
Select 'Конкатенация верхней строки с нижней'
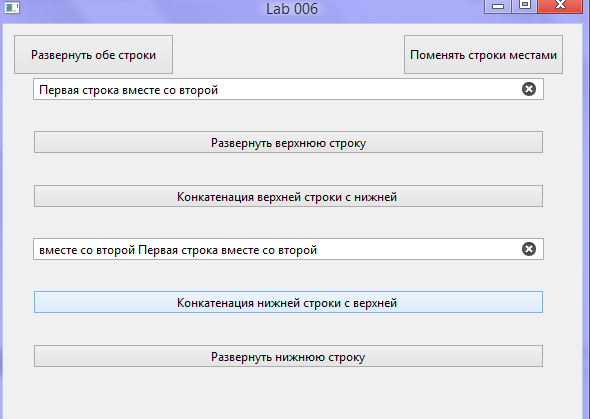coord(288,196)
